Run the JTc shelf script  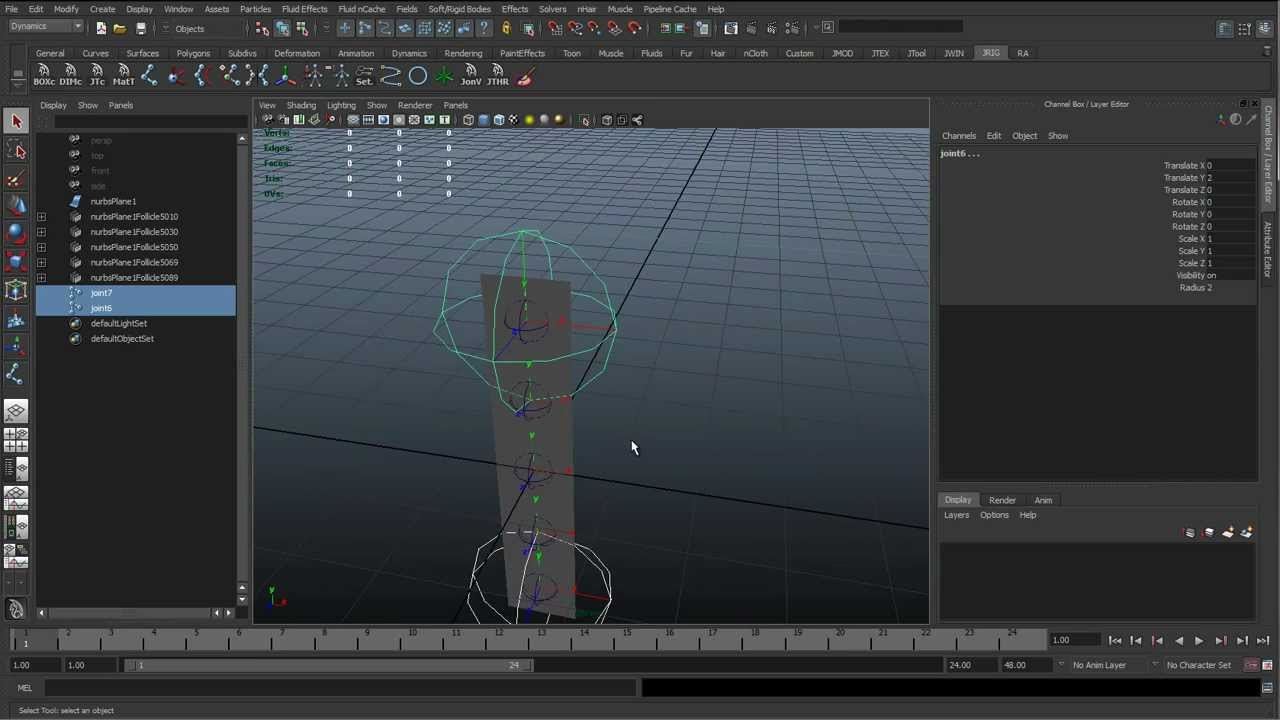(97, 75)
